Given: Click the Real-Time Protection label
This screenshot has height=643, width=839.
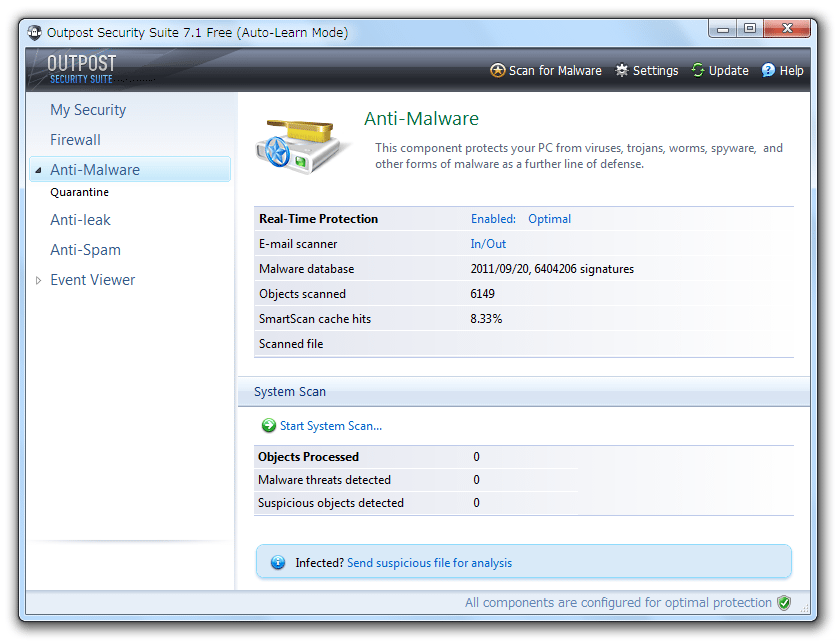Looking at the screenshot, I should pos(318,219).
